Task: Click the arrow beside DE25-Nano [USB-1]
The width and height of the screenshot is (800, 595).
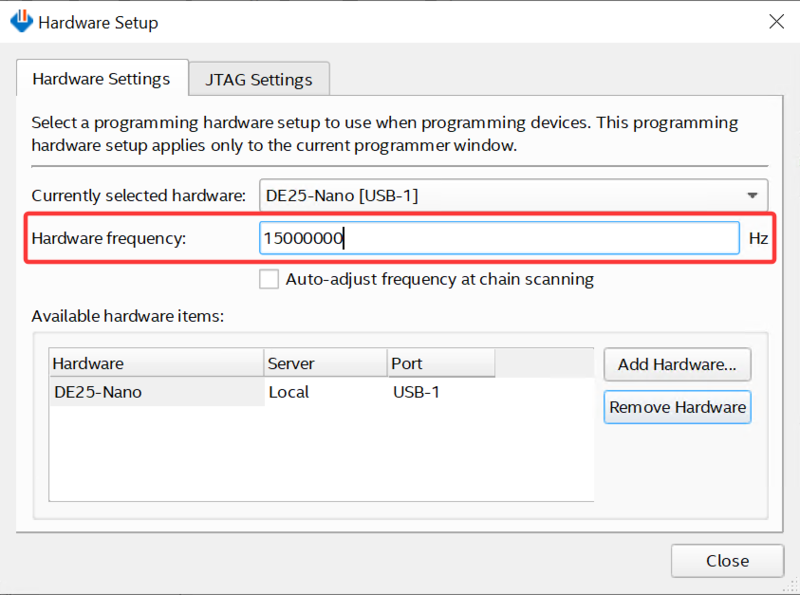Action: (x=752, y=195)
